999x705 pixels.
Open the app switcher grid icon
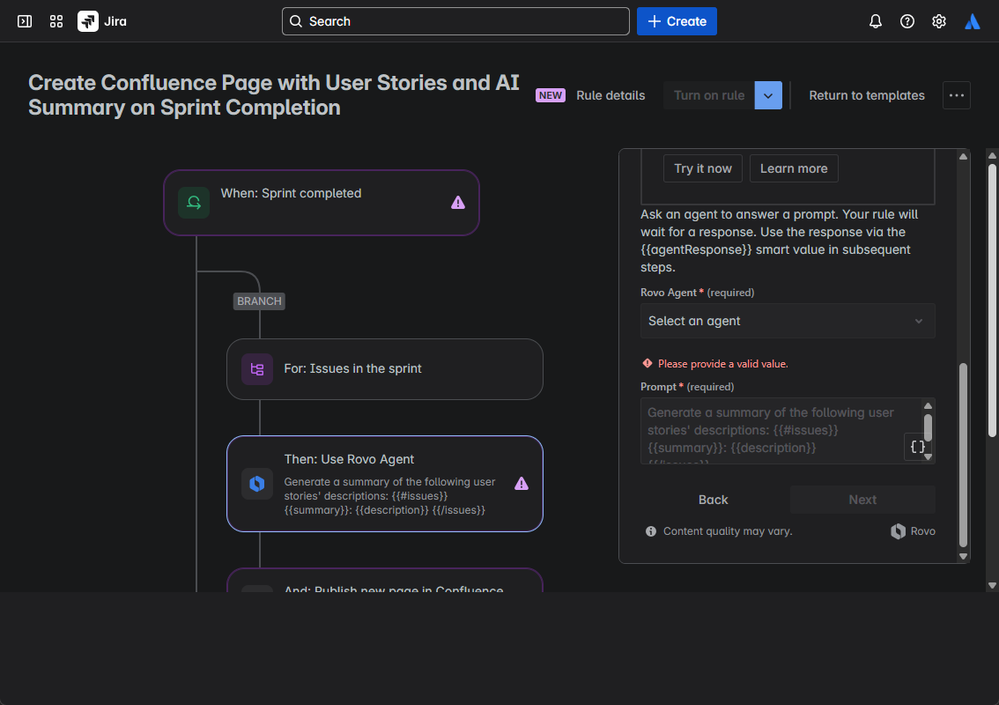pos(56,22)
